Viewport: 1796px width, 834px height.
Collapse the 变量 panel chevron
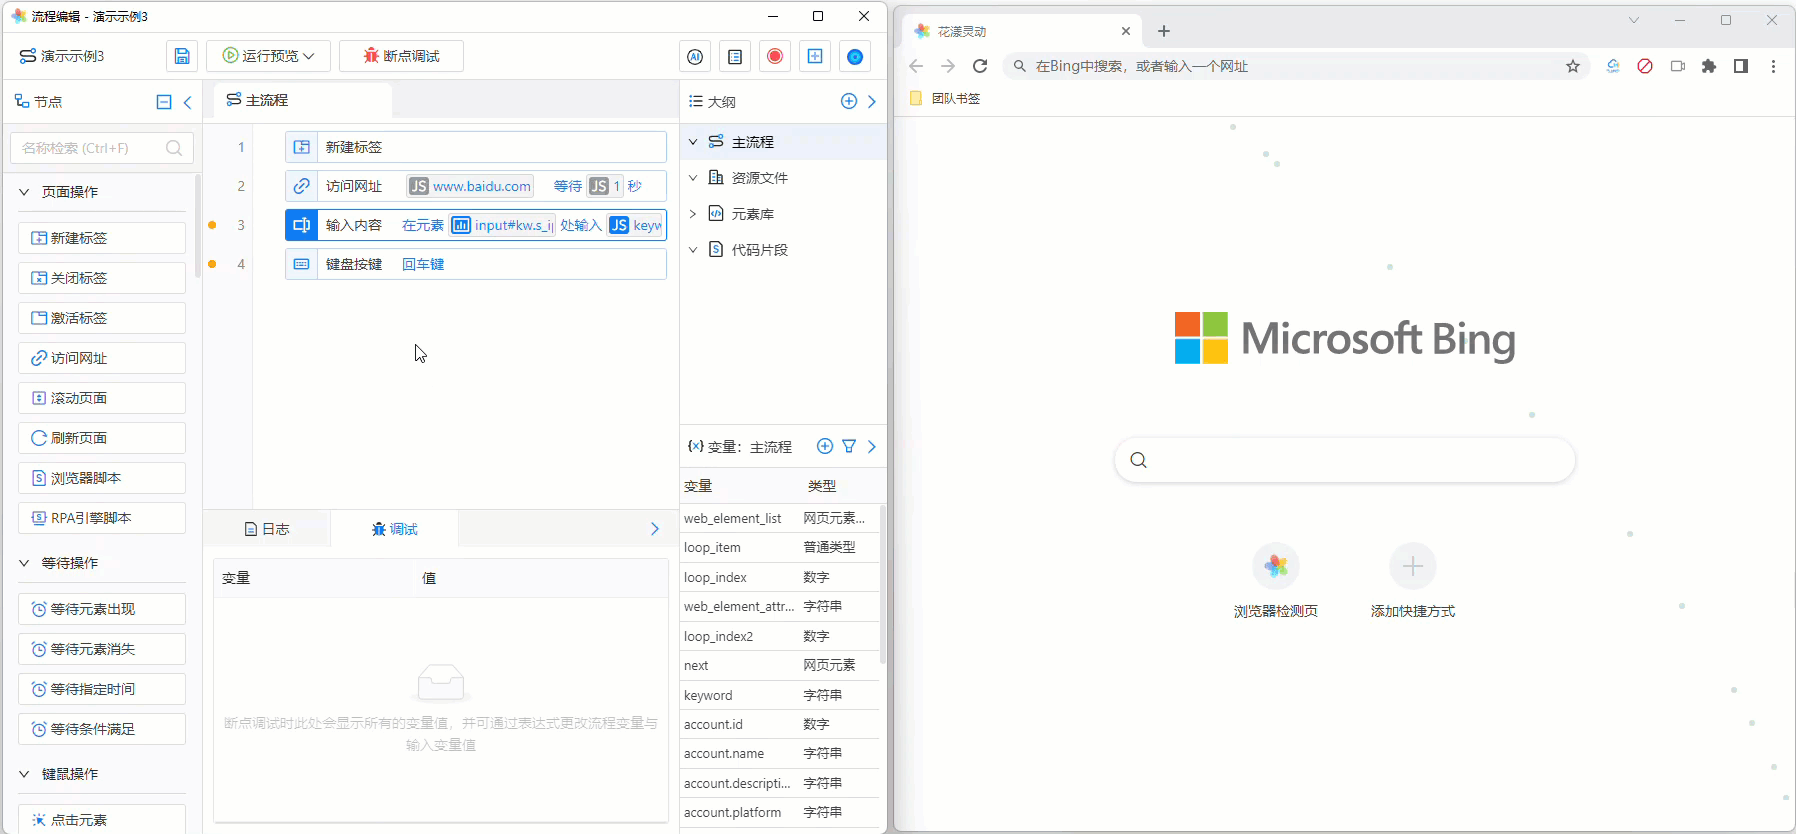872,446
